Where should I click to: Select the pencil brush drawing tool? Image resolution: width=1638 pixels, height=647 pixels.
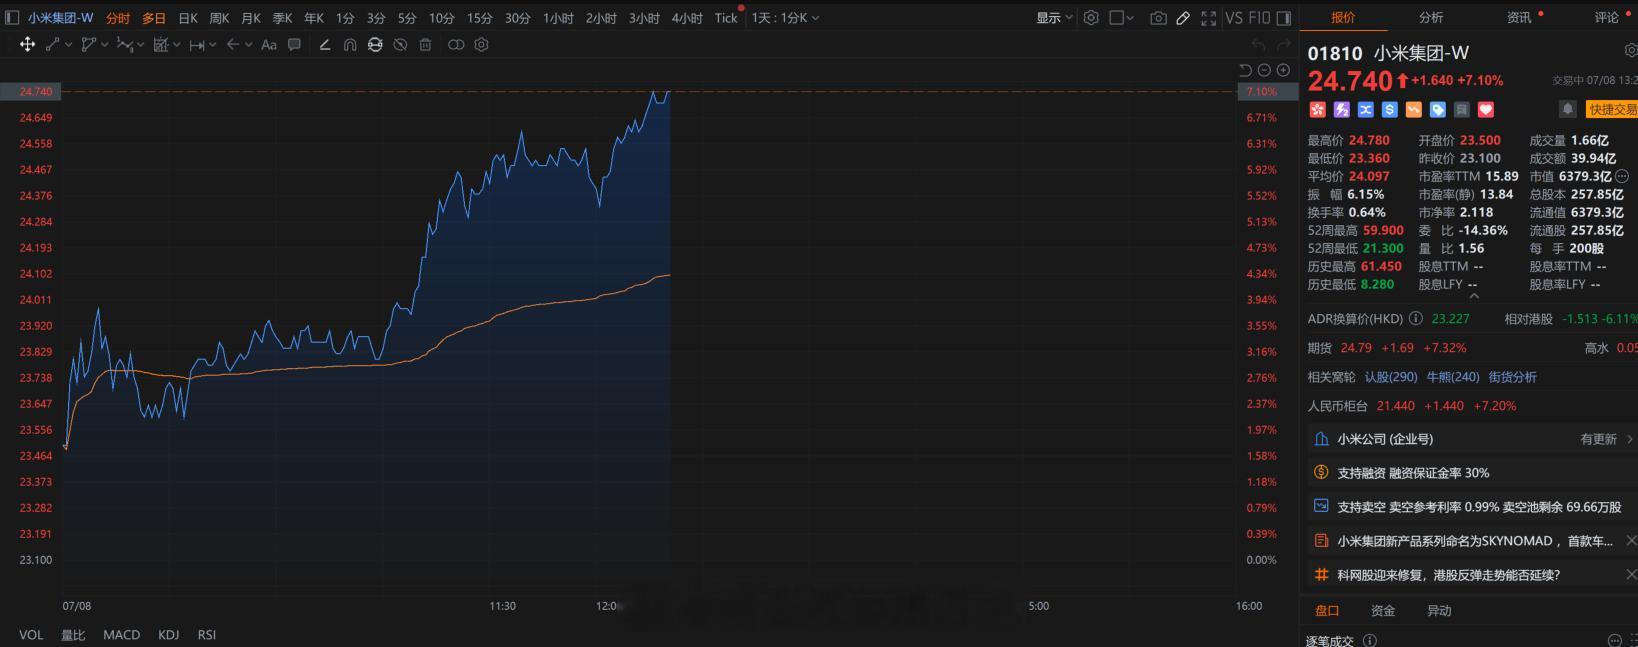(x=325, y=44)
